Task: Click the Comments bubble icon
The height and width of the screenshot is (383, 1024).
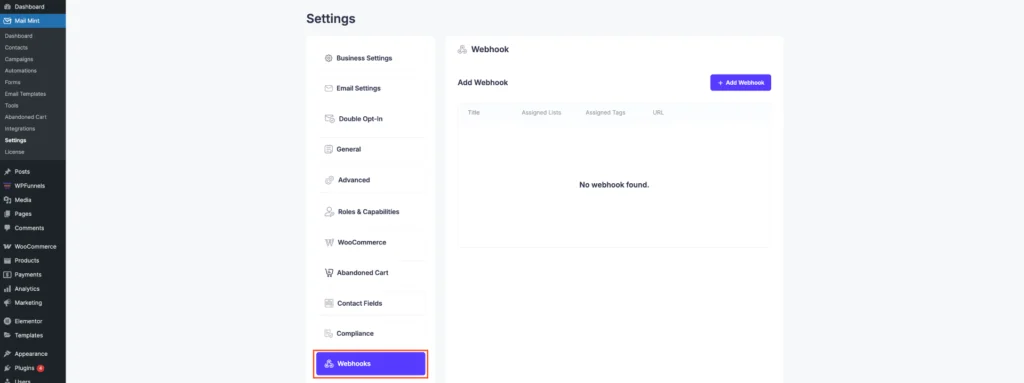Action: 7,228
